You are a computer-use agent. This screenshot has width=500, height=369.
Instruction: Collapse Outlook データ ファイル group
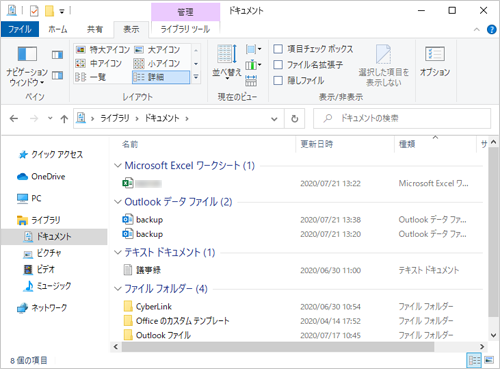[x=117, y=202]
